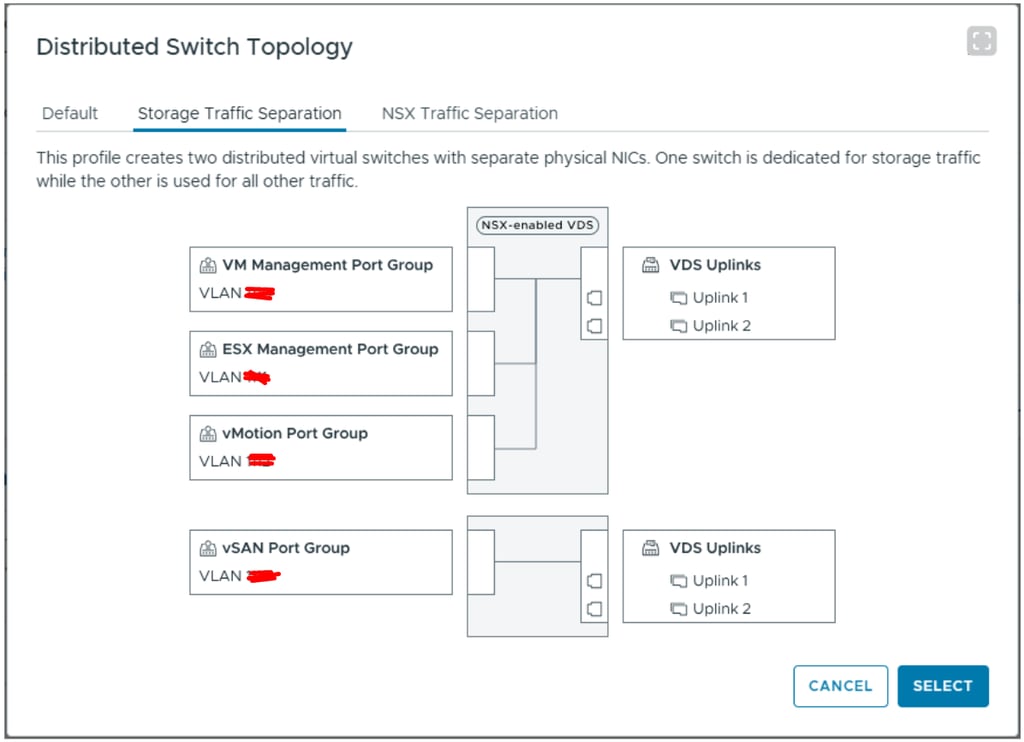Click the top VDS Uplinks switch icon
The height and width of the screenshot is (742, 1024).
(x=651, y=266)
